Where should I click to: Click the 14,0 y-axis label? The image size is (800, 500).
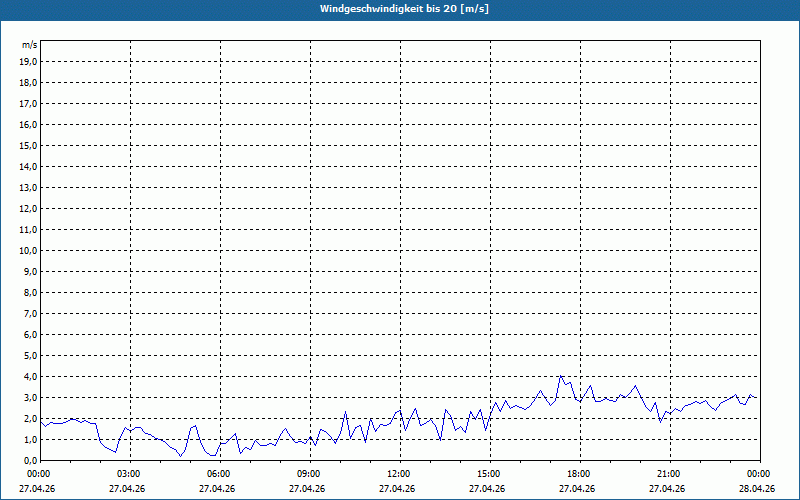click(30, 166)
